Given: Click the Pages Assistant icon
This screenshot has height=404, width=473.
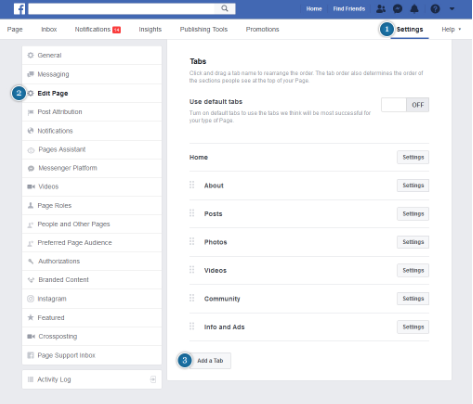Looking at the screenshot, I should click(31, 150).
